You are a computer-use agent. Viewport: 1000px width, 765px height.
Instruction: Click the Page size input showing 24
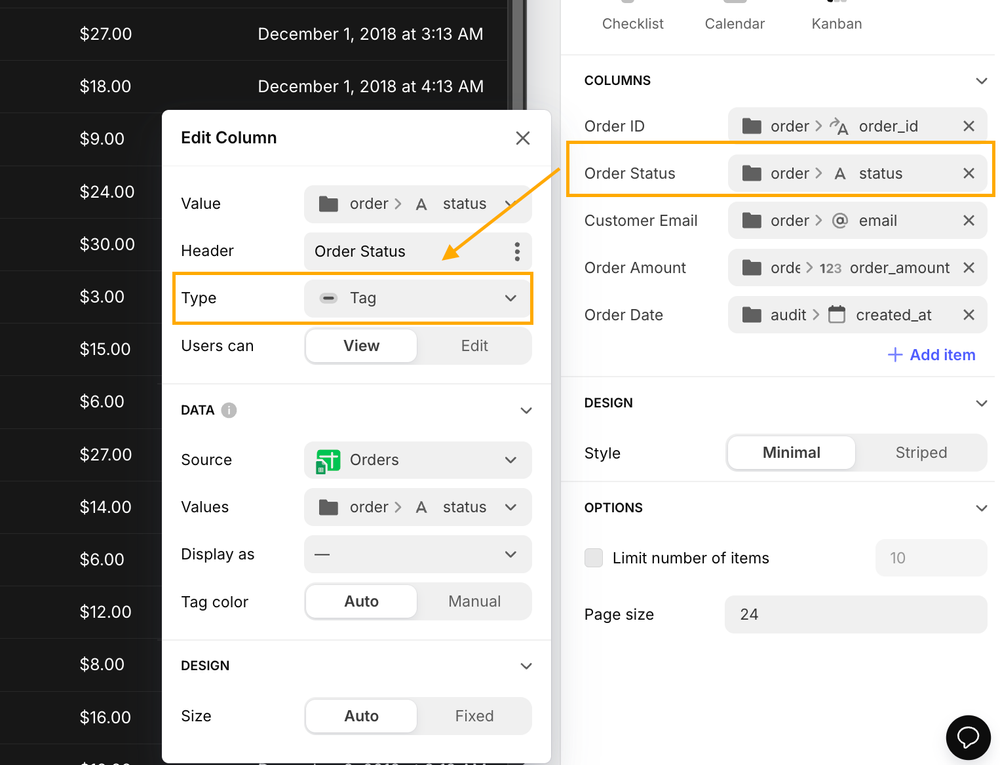pos(855,614)
